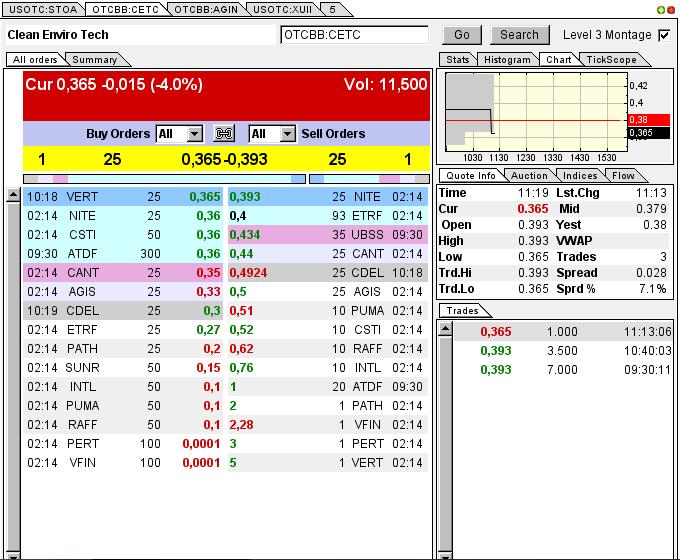Click the Clean Enviro Tech company name
680x560 pixels.
[x=58, y=35]
